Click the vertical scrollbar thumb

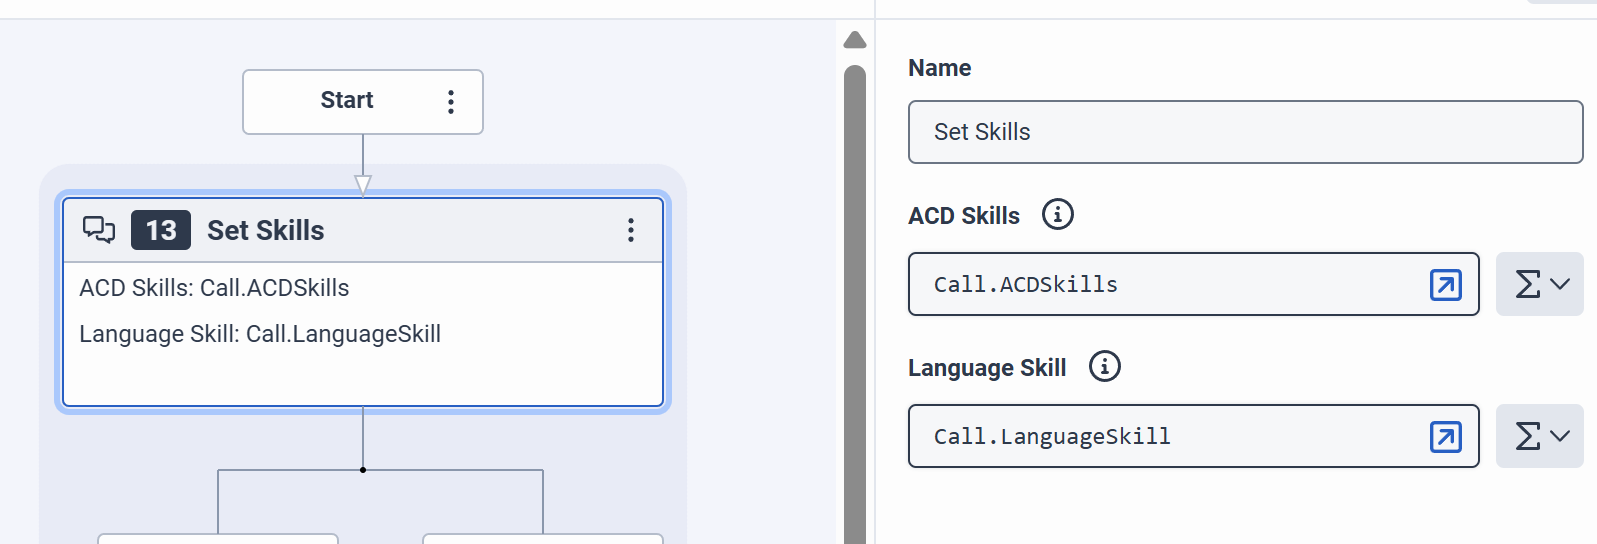click(855, 300)
